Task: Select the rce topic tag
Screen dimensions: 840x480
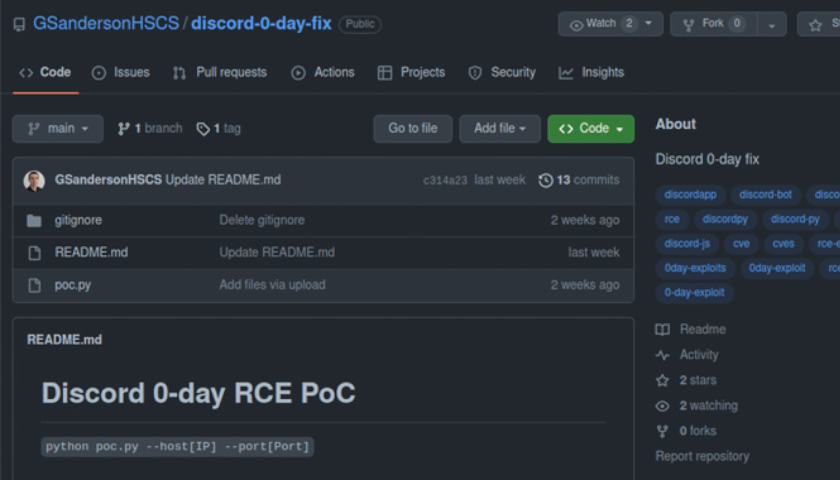Action: [x=672, y=219]
